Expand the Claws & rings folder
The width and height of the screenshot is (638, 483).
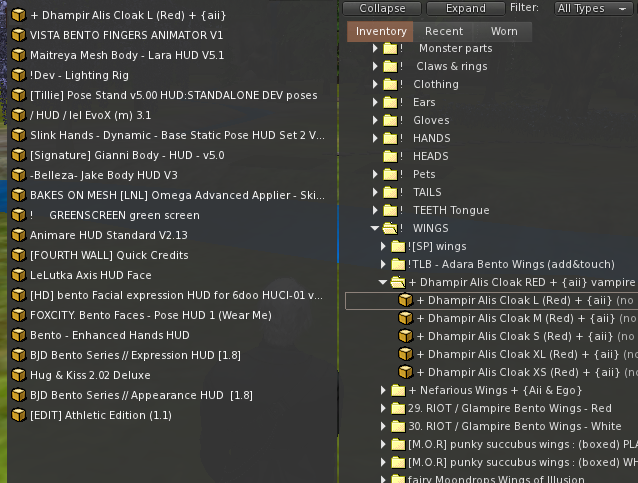click(x=375, y=66)
